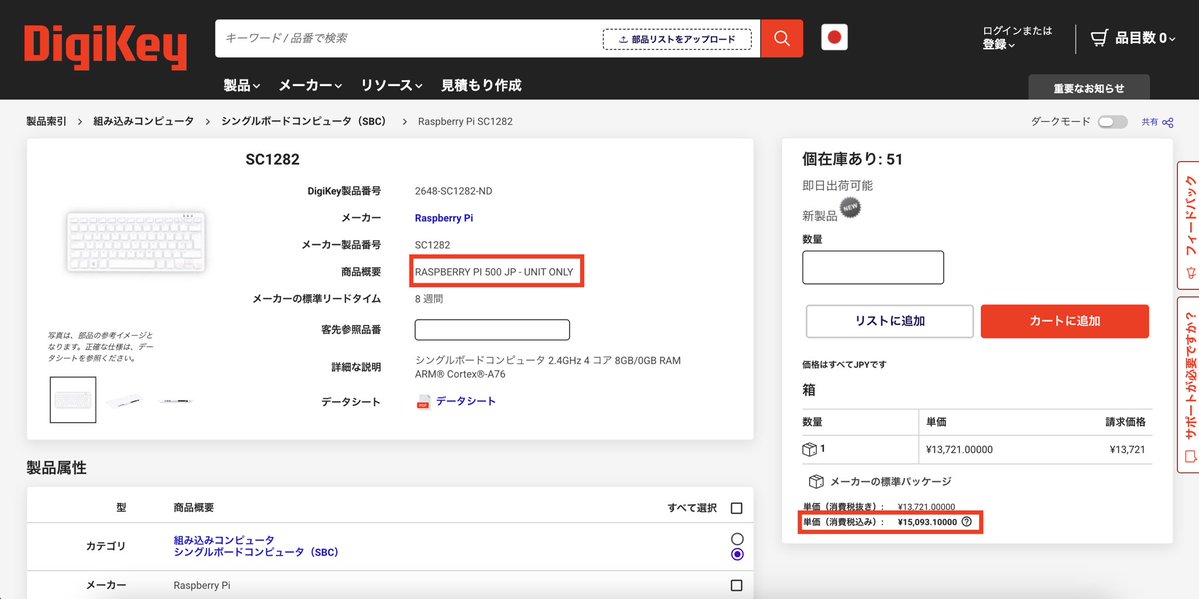
Task: Click the box package icon by quantity 1
Action: click(x=809, y=450)
